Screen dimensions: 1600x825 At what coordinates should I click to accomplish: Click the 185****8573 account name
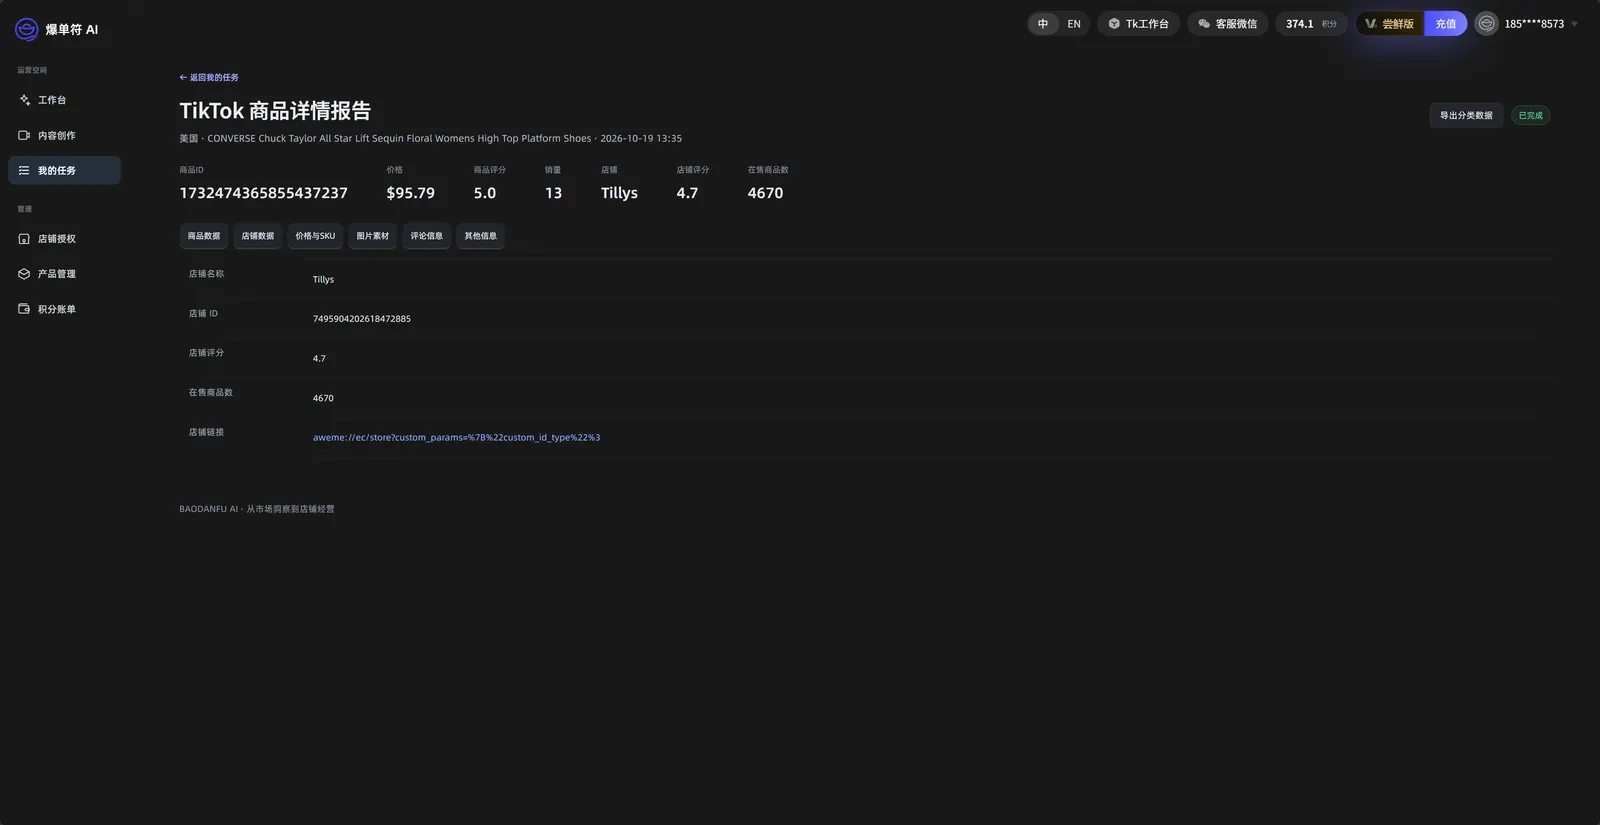tap(1534, 24)
